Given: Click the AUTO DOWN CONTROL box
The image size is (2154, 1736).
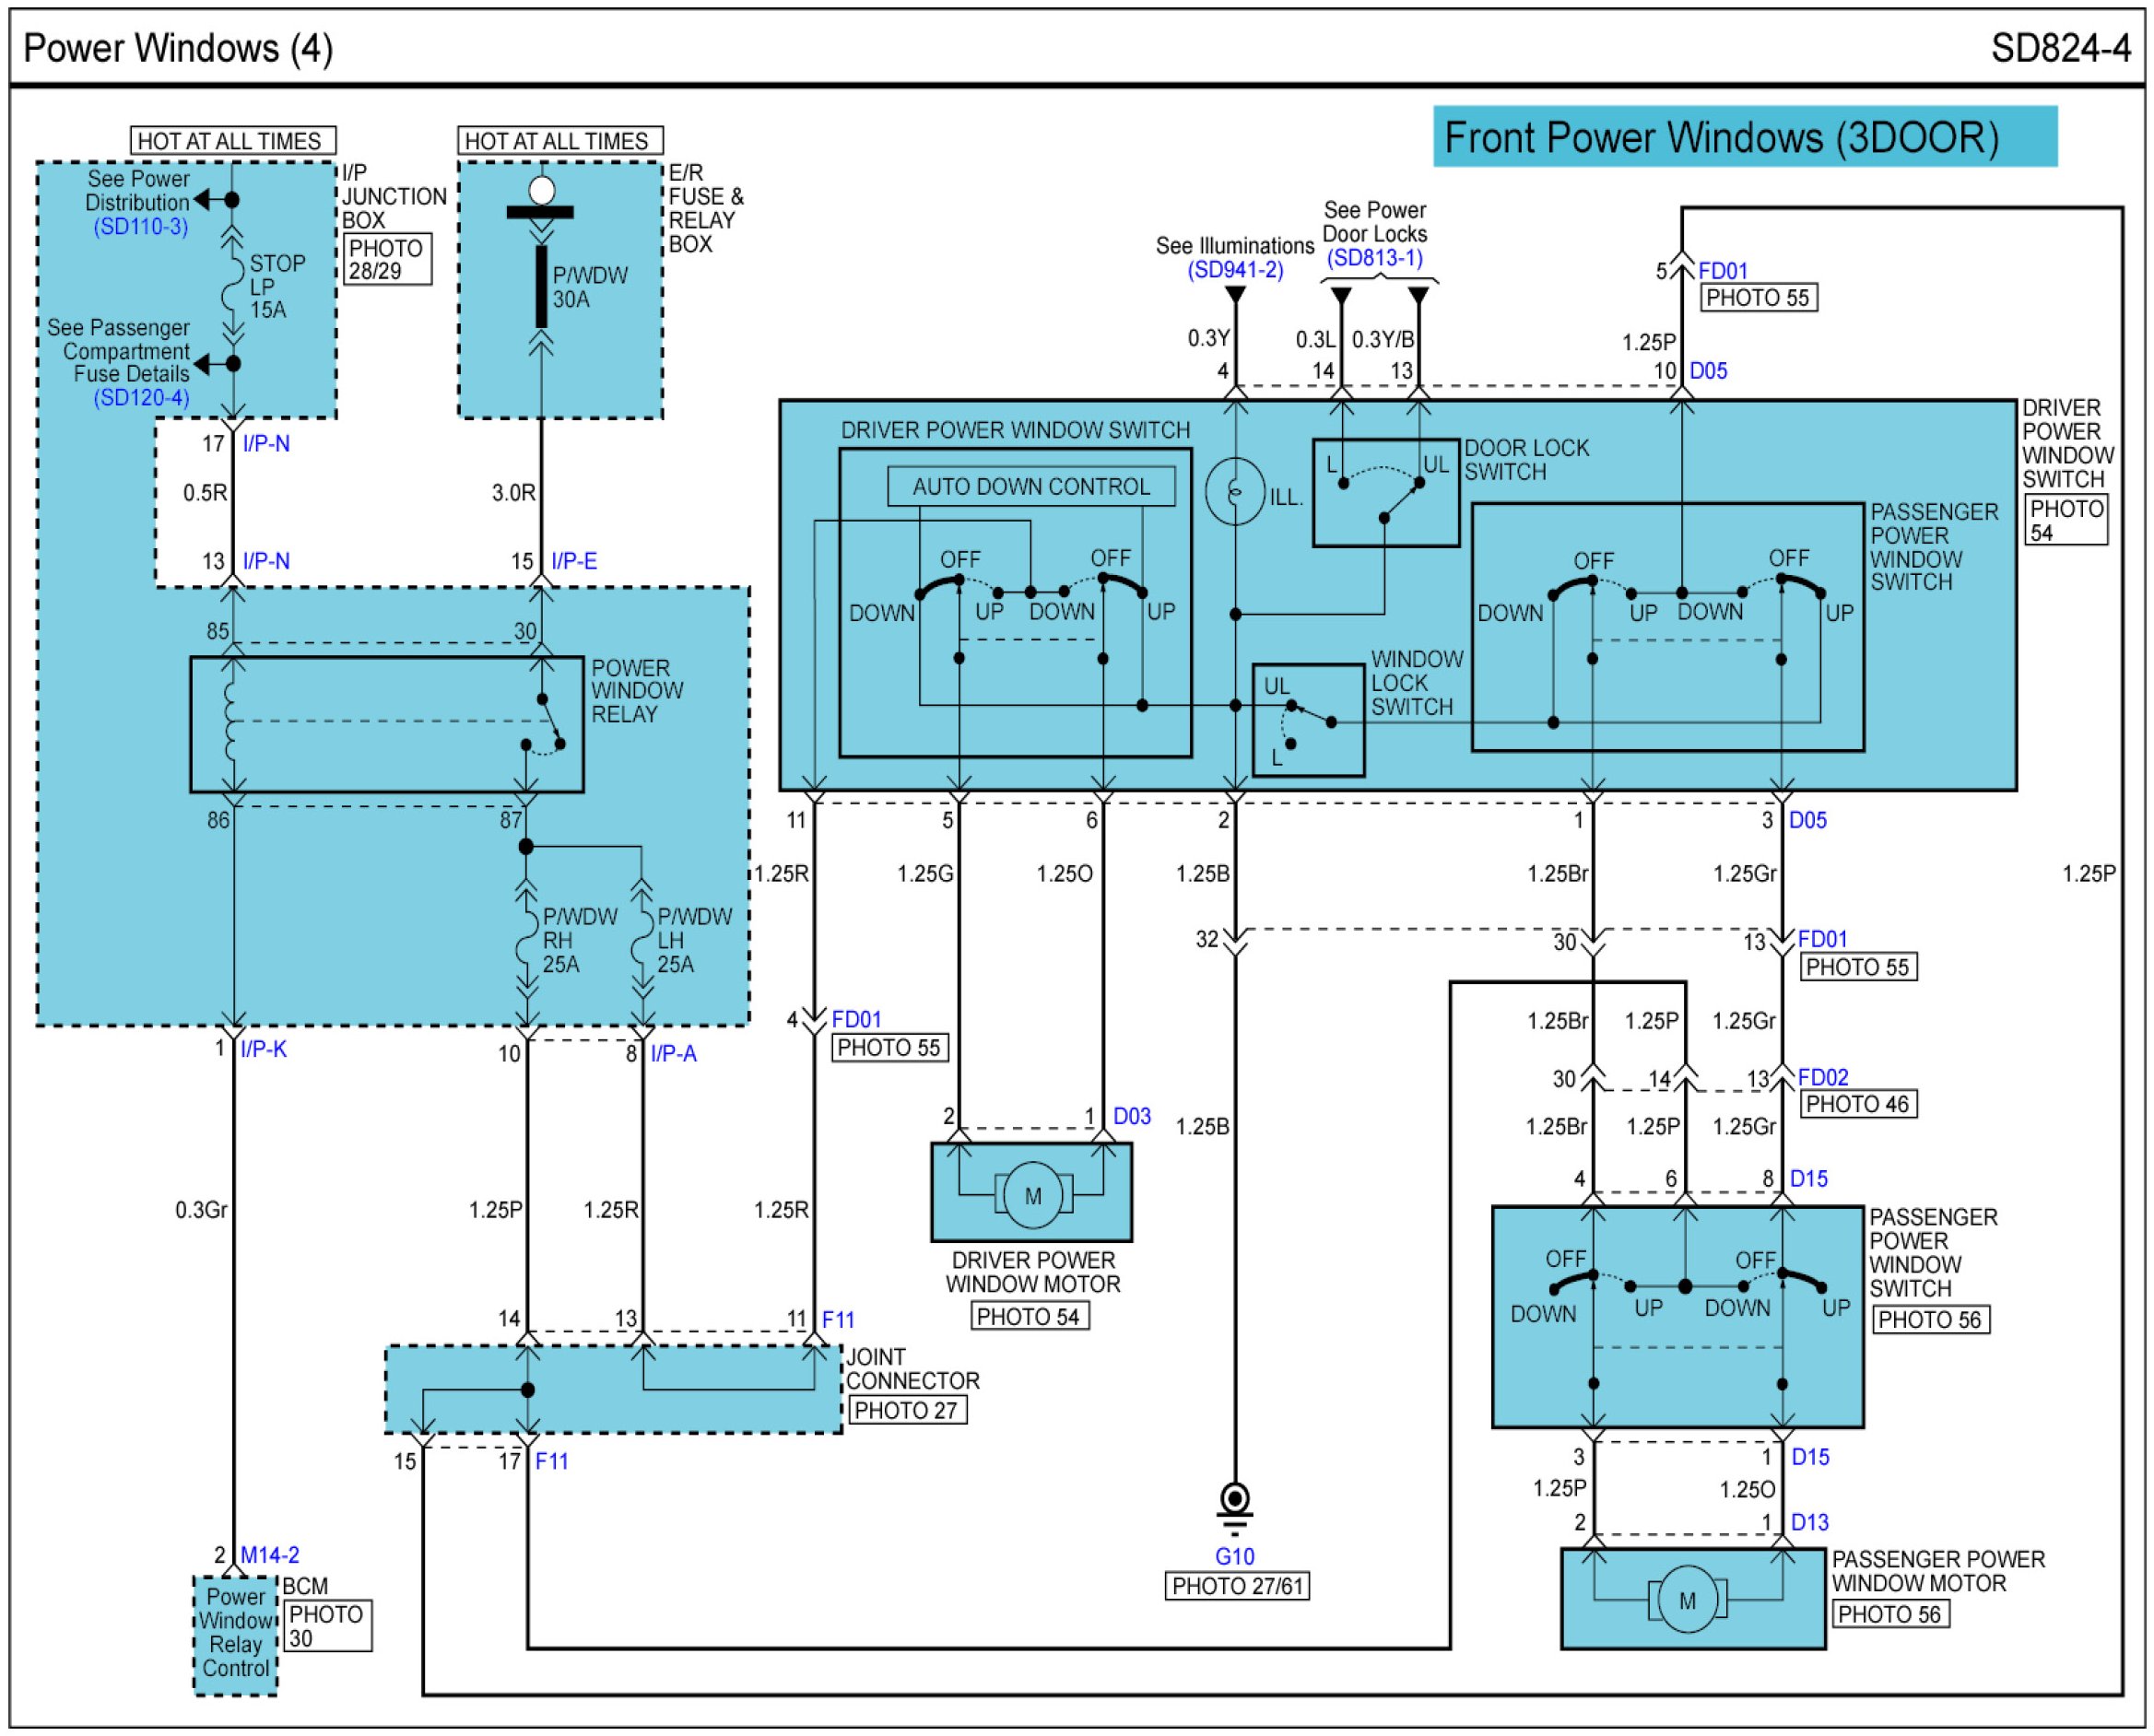Looking at the screenshot, I should click(1030, 487).
